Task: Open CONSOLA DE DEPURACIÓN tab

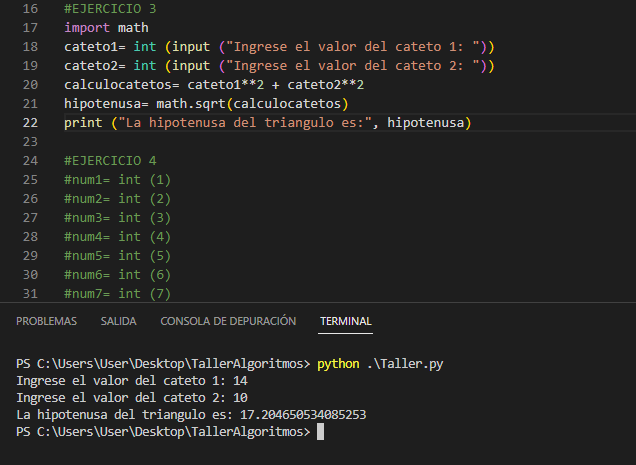Action: coord(228,321)
